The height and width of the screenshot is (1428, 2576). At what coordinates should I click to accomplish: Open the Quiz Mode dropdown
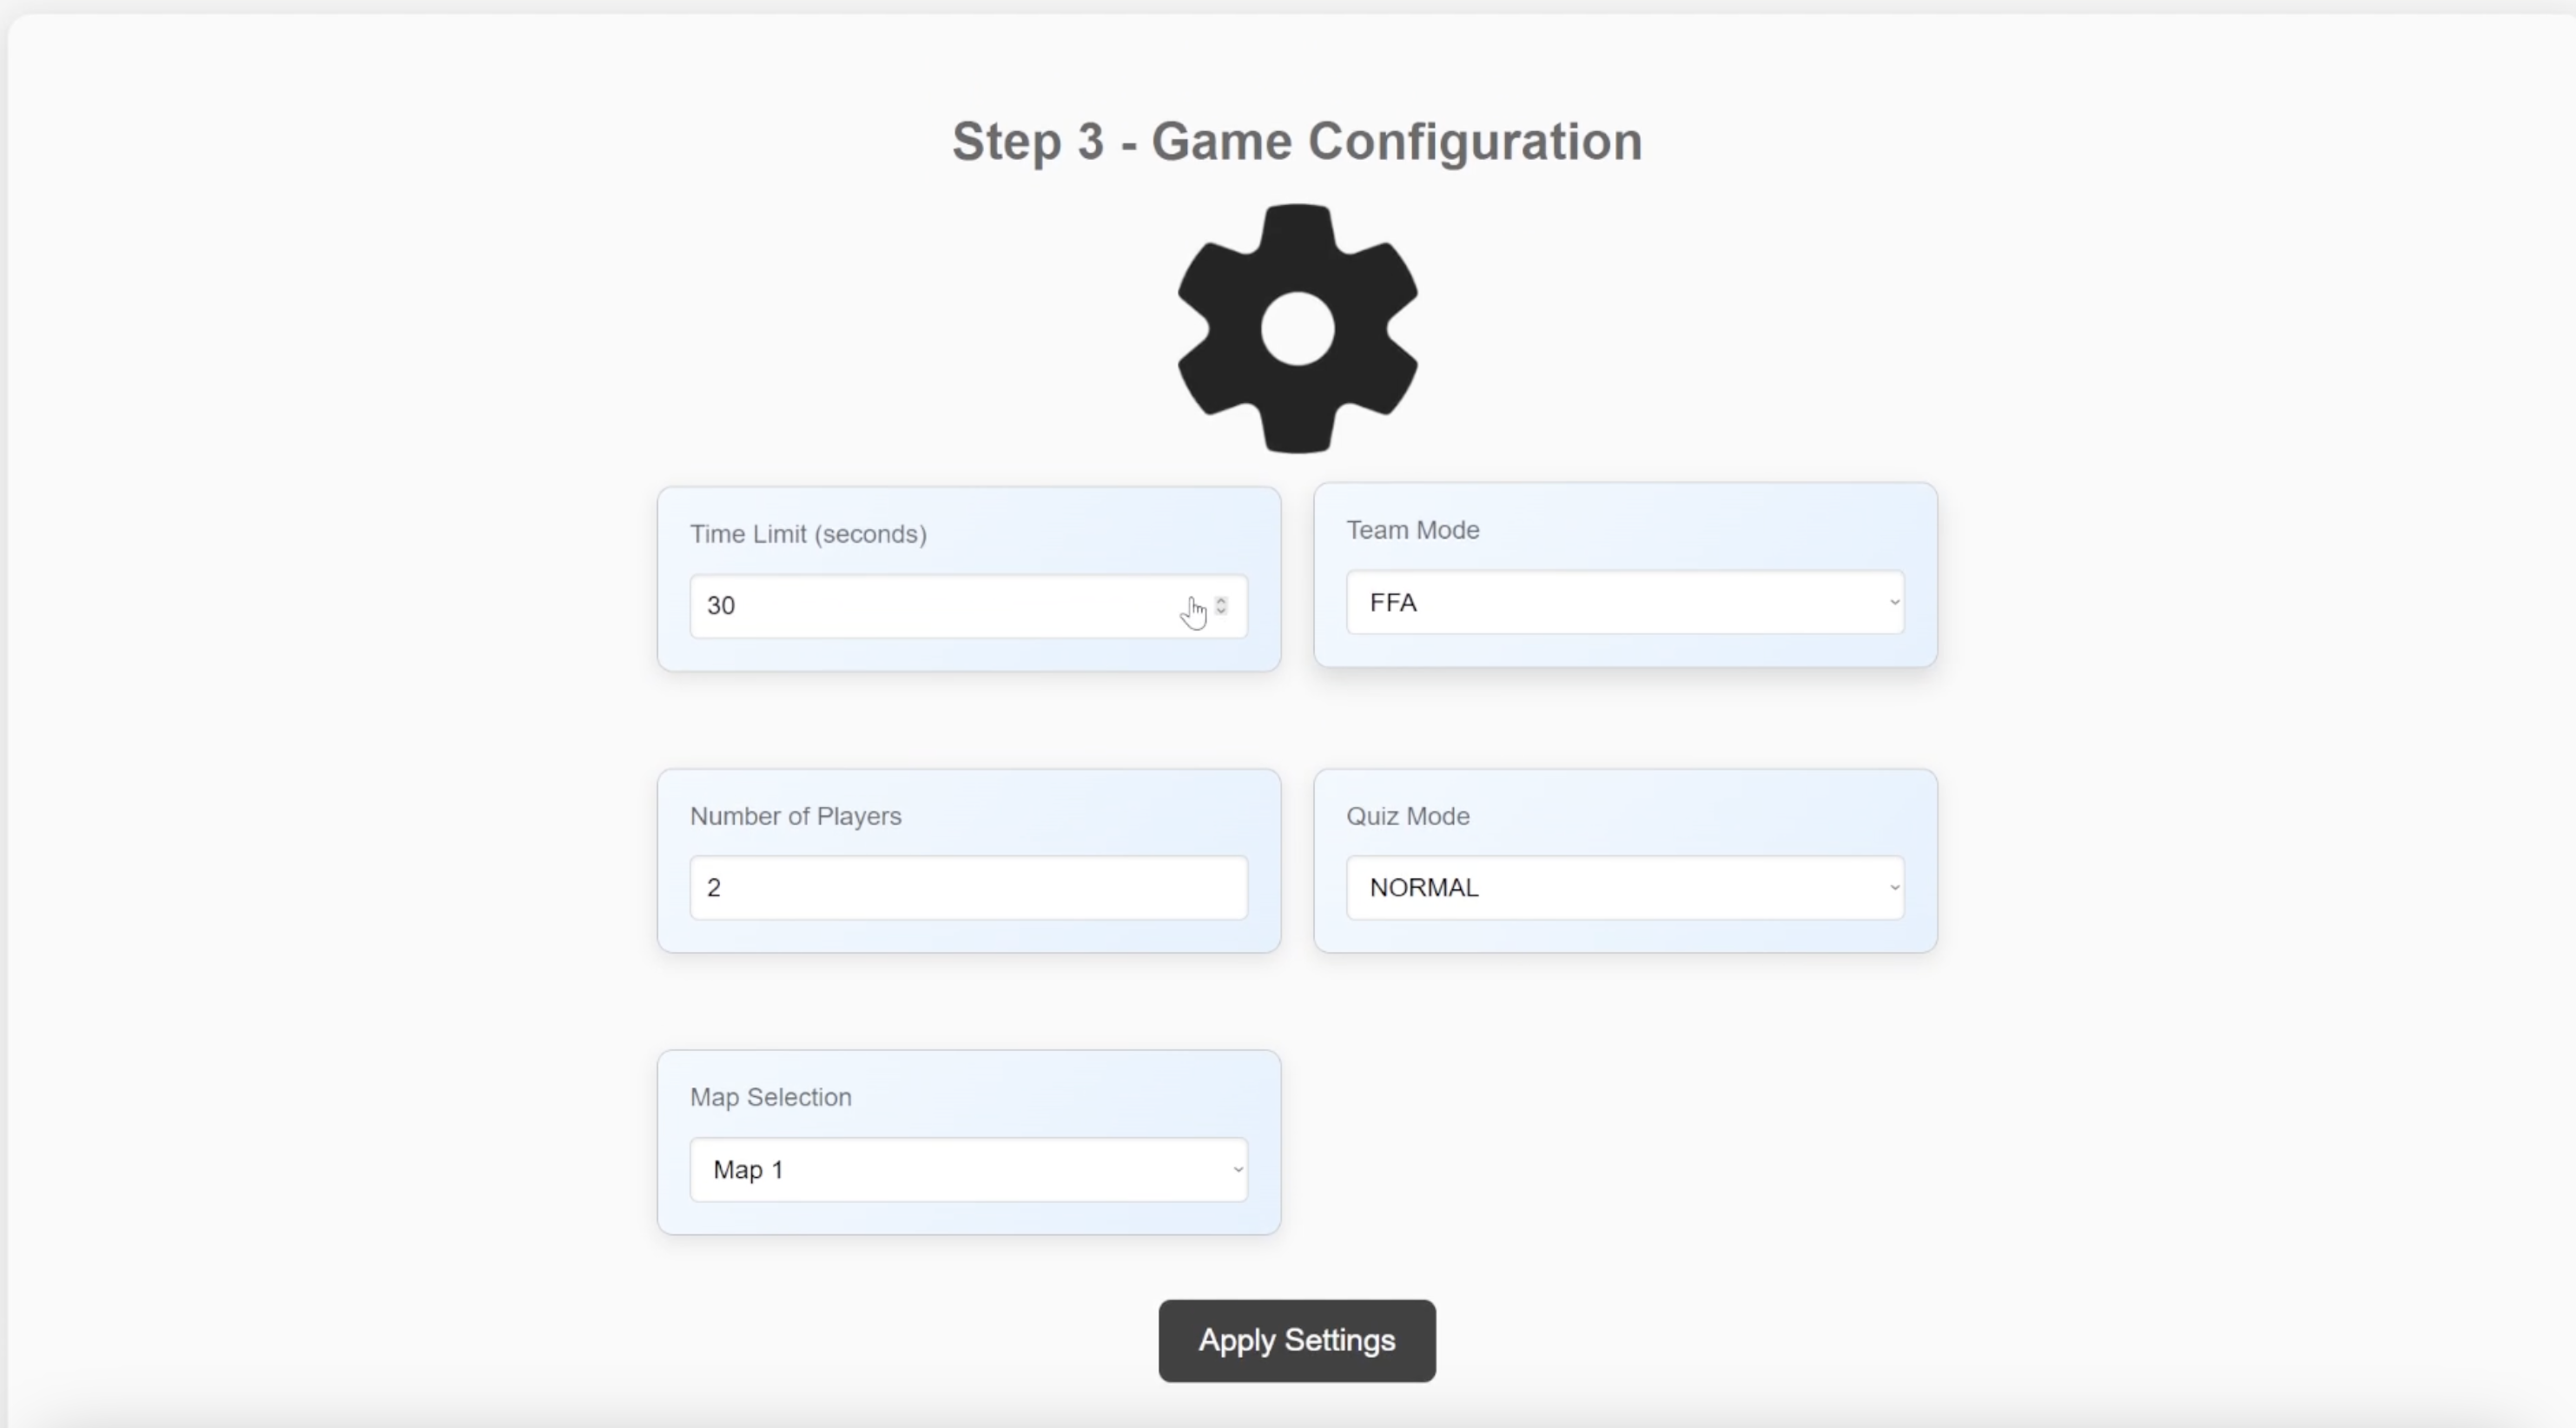coord(1624,888)
